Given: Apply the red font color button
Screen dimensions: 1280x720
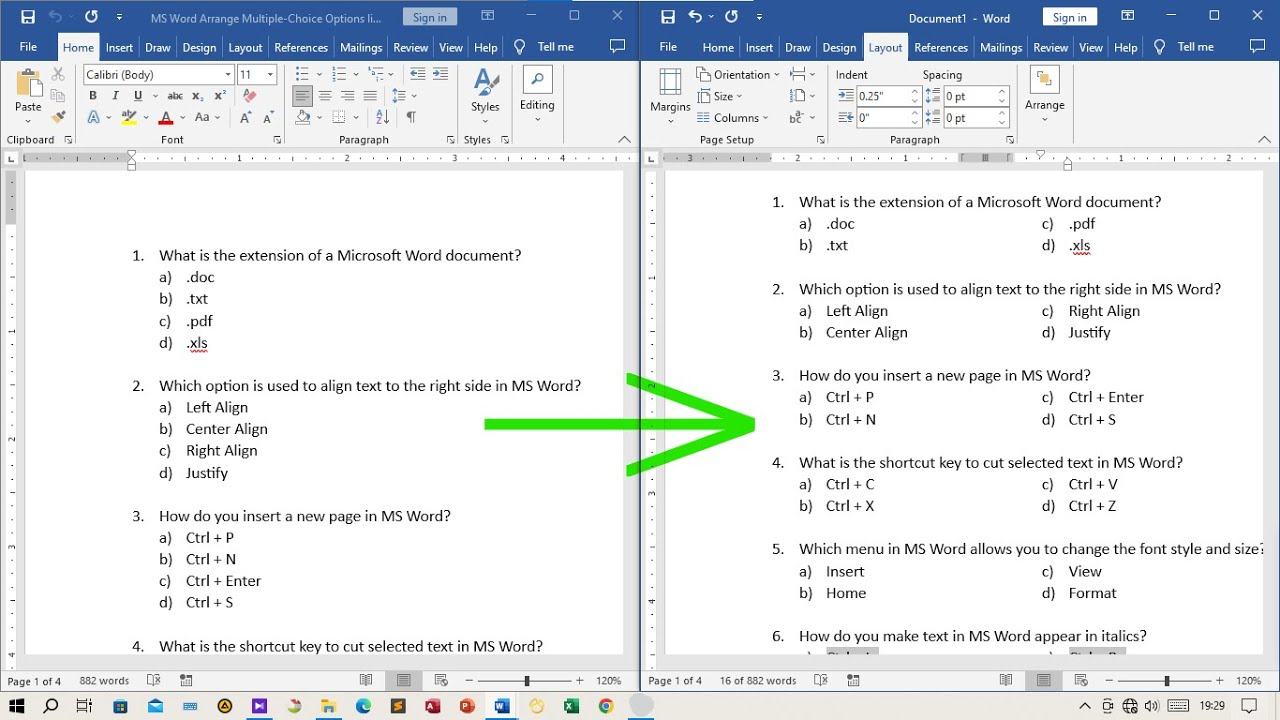Looking at the screenshot, I should tap(167, 117).
